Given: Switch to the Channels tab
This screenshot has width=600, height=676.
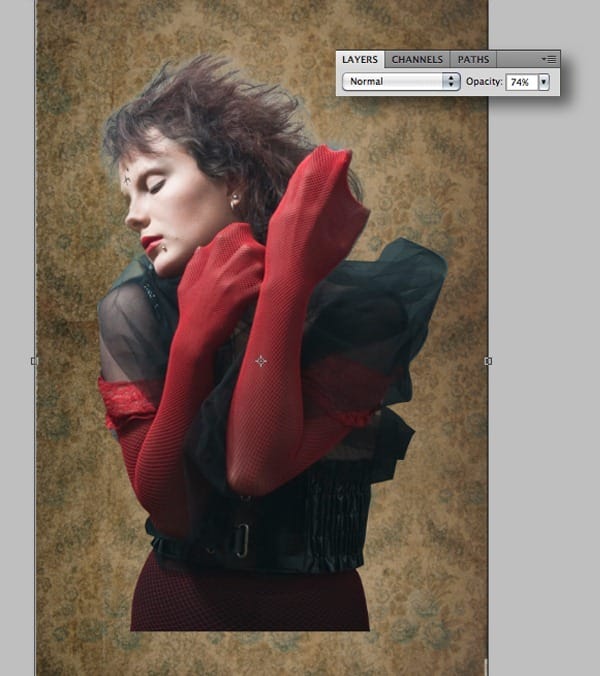Looking at the screenshot, I should [417, 59].
